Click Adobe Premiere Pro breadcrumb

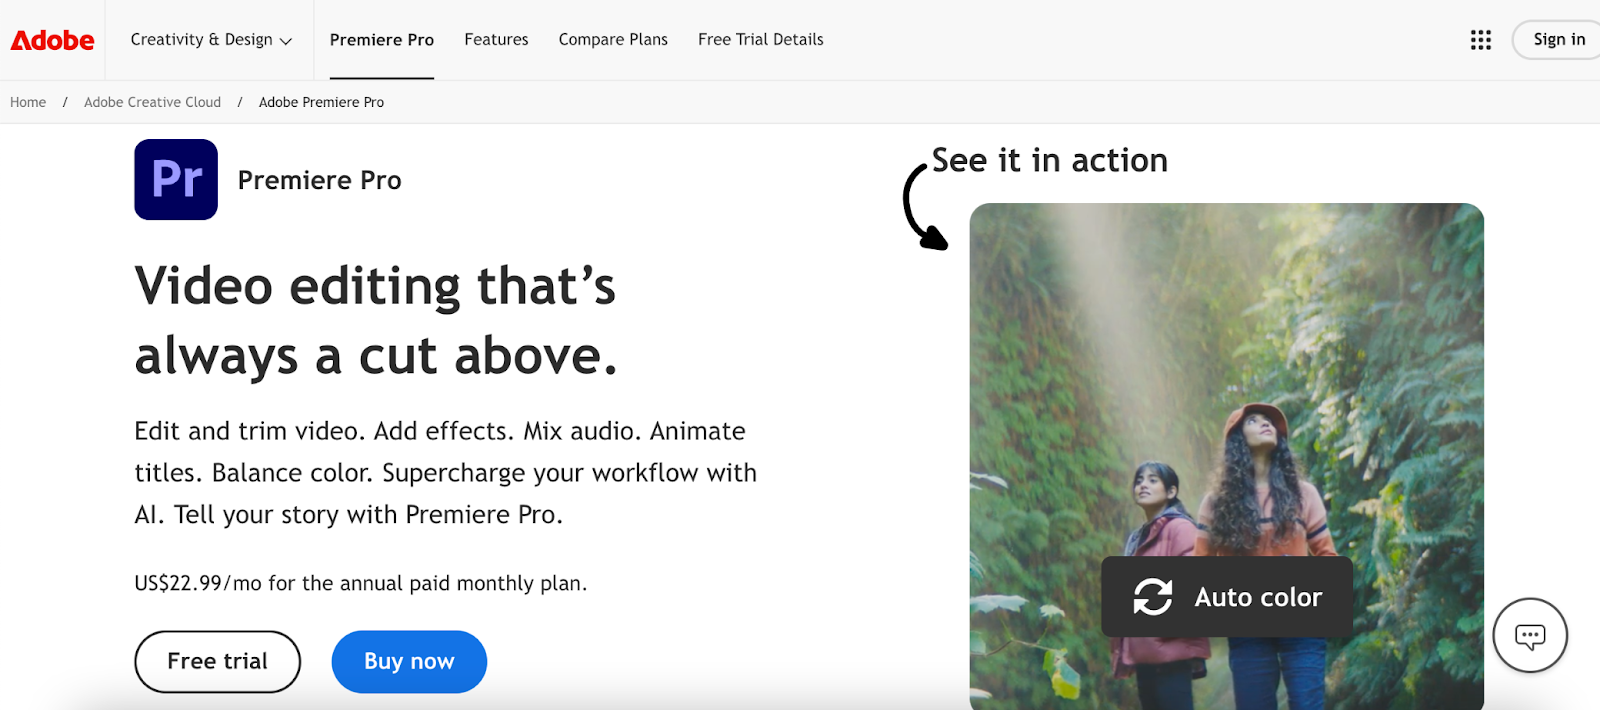[x=321, y=102]
